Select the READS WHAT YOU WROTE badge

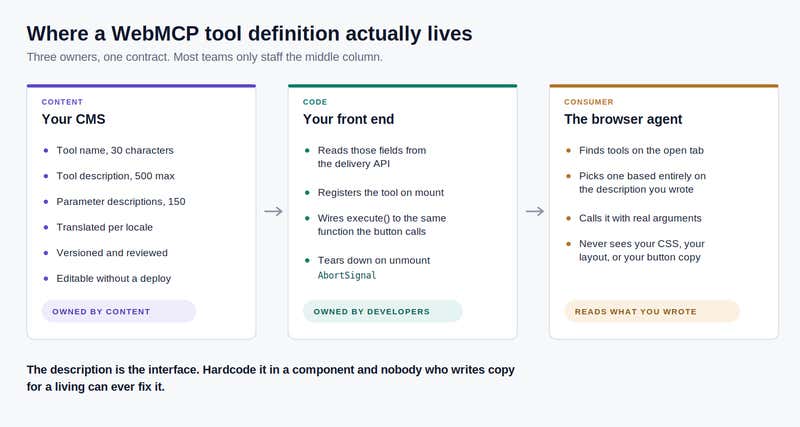click(x=652, y=311)
